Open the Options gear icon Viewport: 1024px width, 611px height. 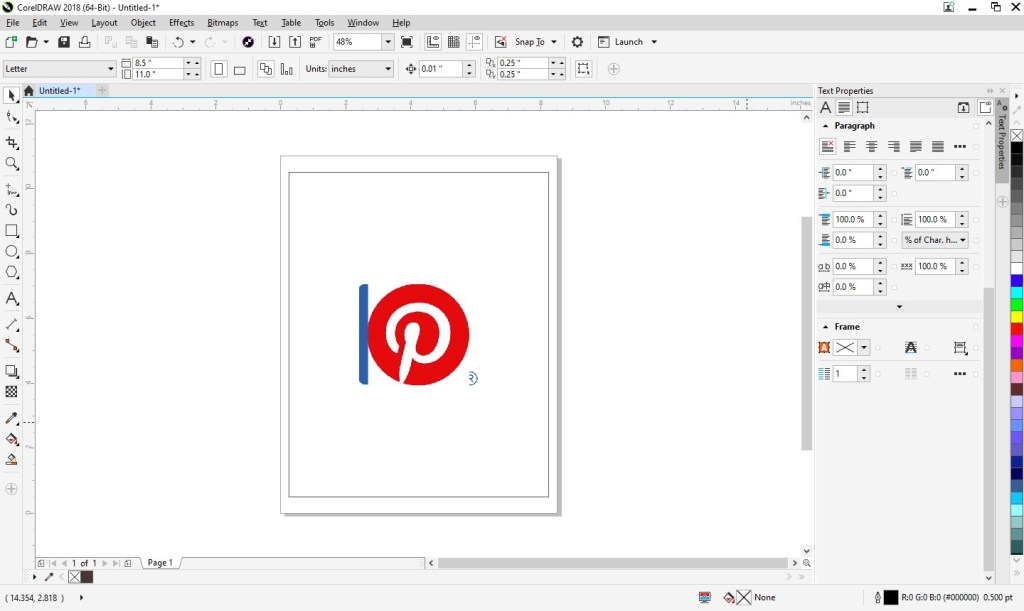click(577, 42)
